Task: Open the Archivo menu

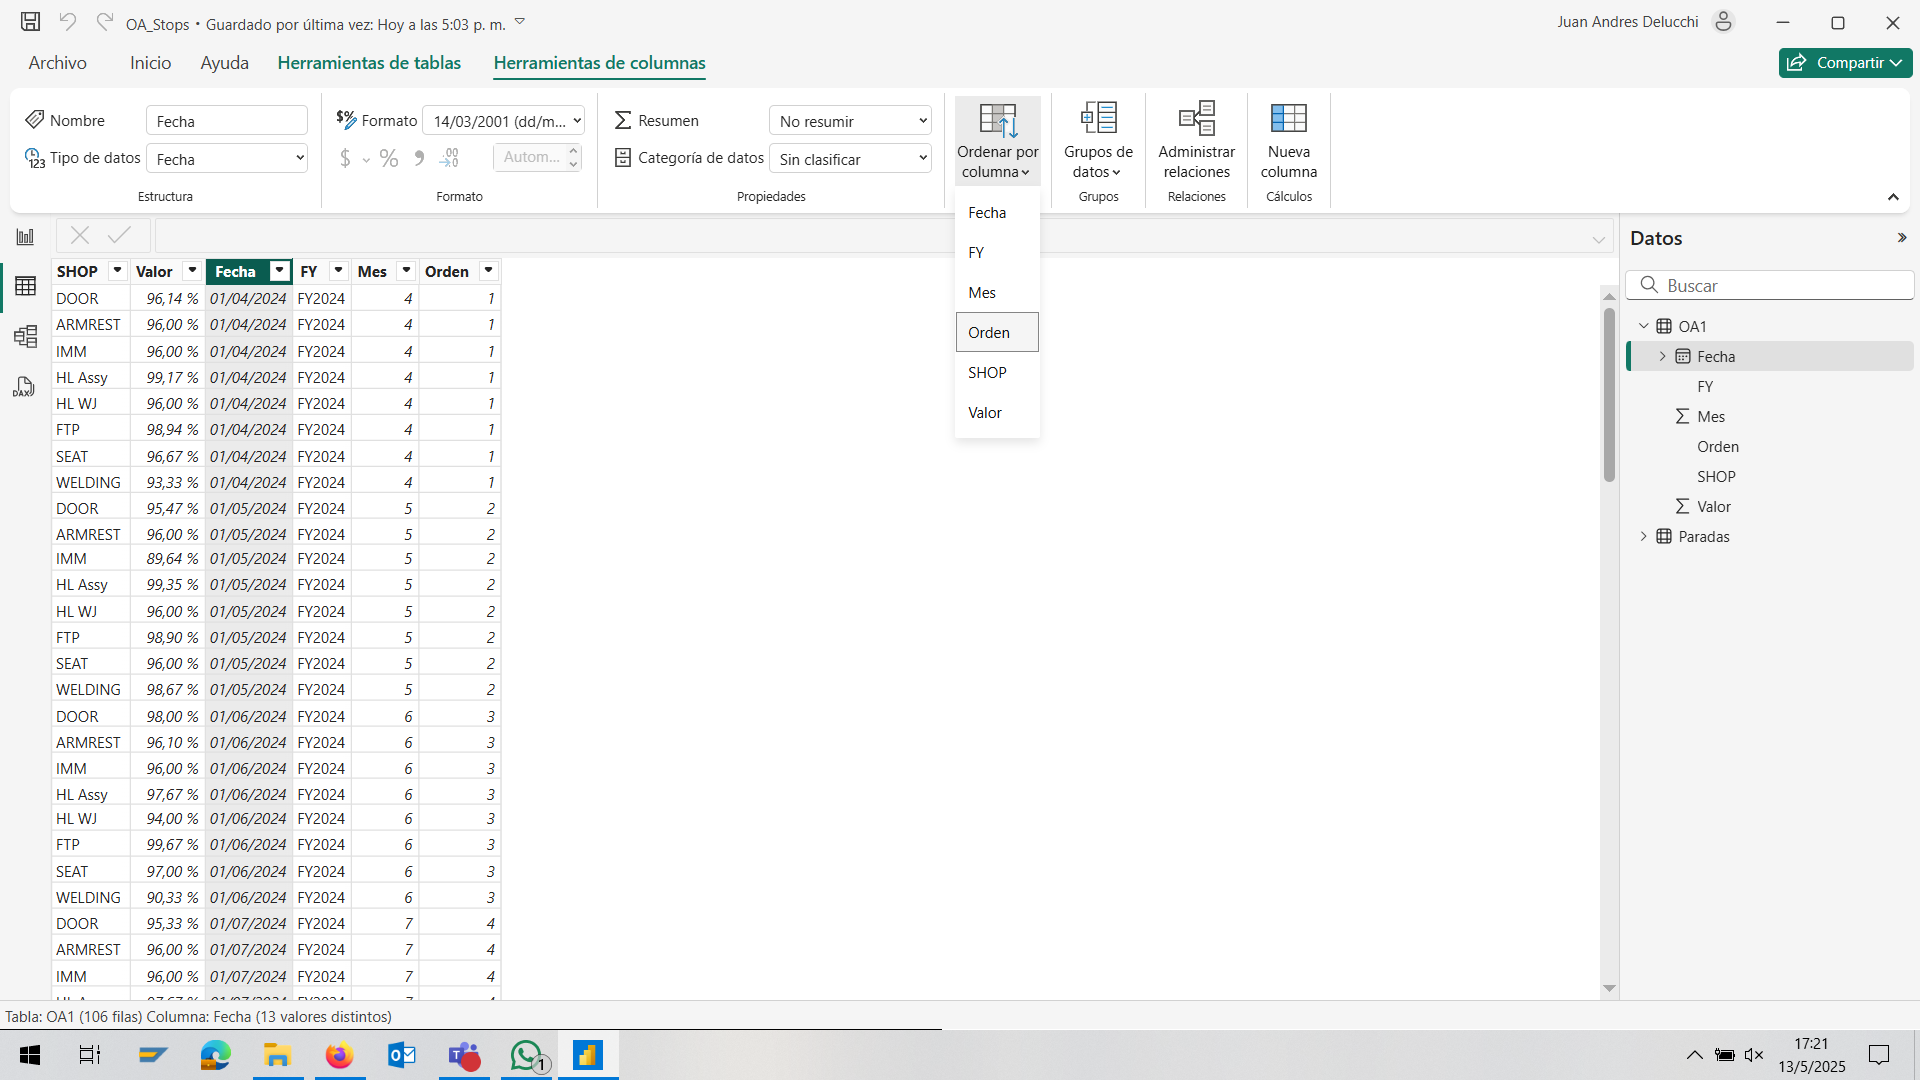Action: [x=57, y=63]
